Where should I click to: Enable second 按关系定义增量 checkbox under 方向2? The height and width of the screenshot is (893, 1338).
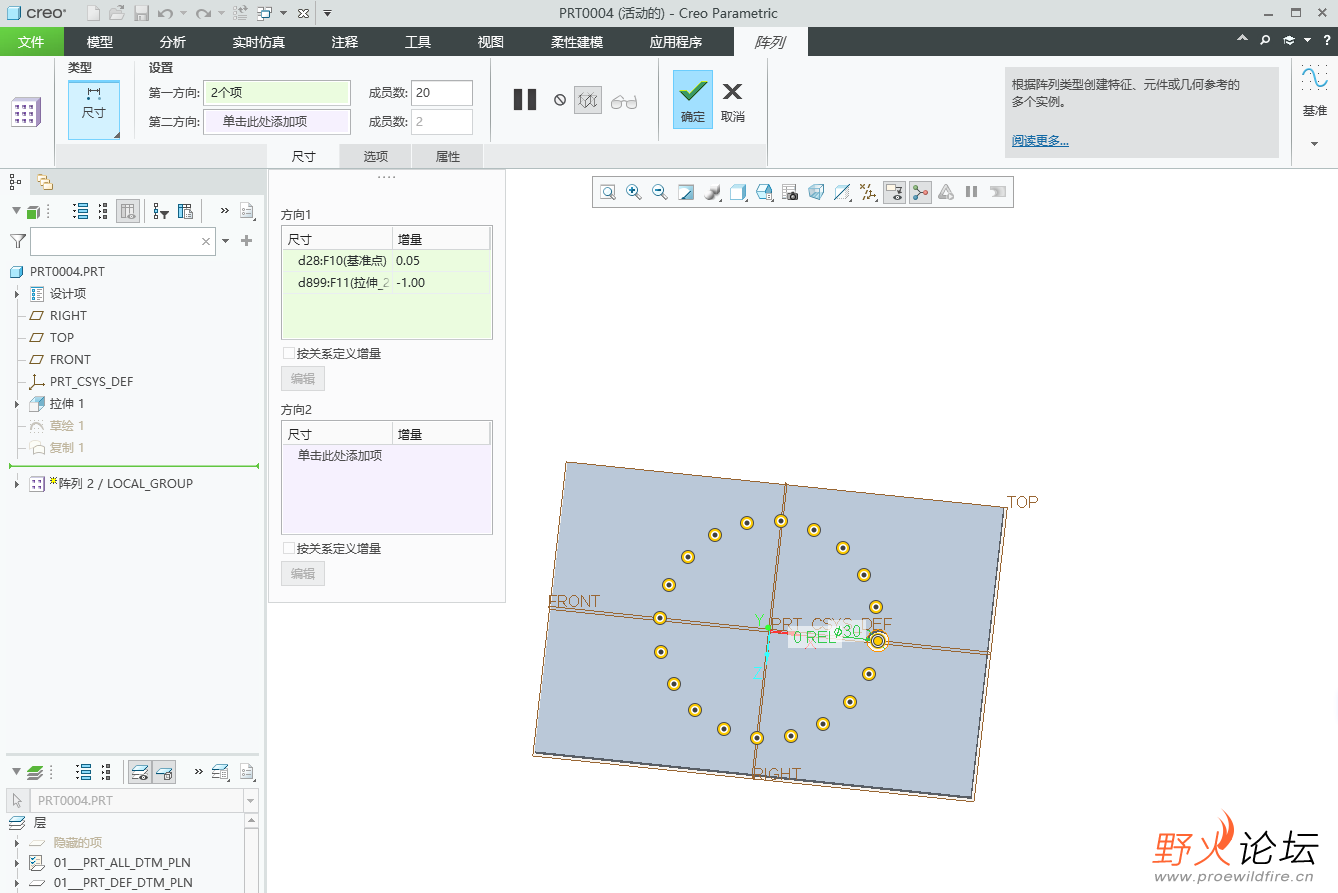coord(289,548)
